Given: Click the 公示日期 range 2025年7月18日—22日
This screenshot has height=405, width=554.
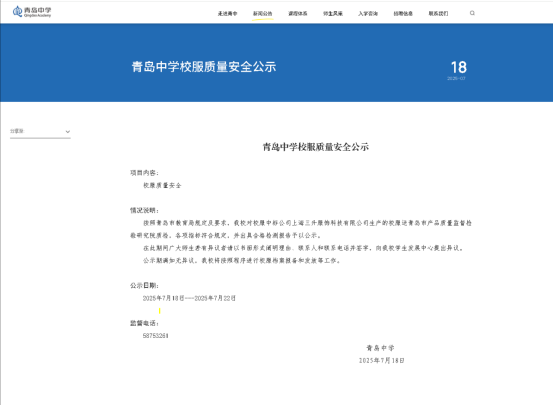Looking at the screenshot, I should pos(189,298).
